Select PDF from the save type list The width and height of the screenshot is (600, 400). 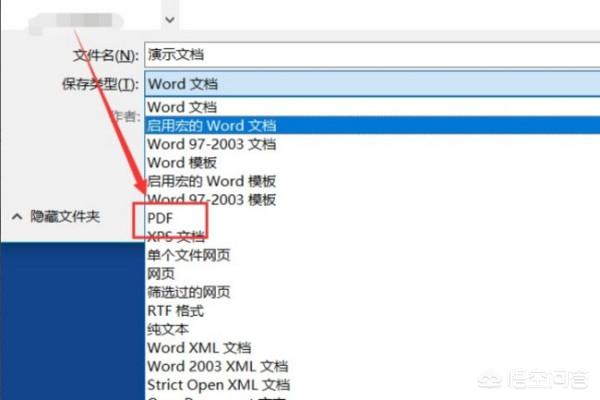[161, 217]
